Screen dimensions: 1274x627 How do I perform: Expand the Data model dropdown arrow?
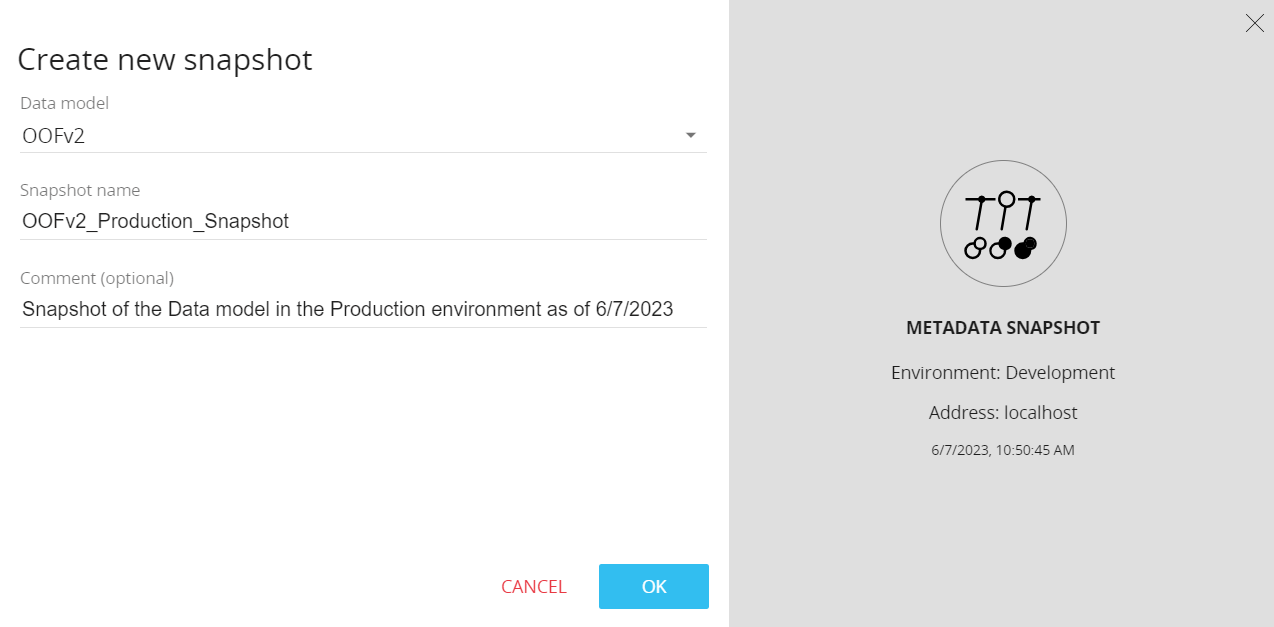coord(690,136)
